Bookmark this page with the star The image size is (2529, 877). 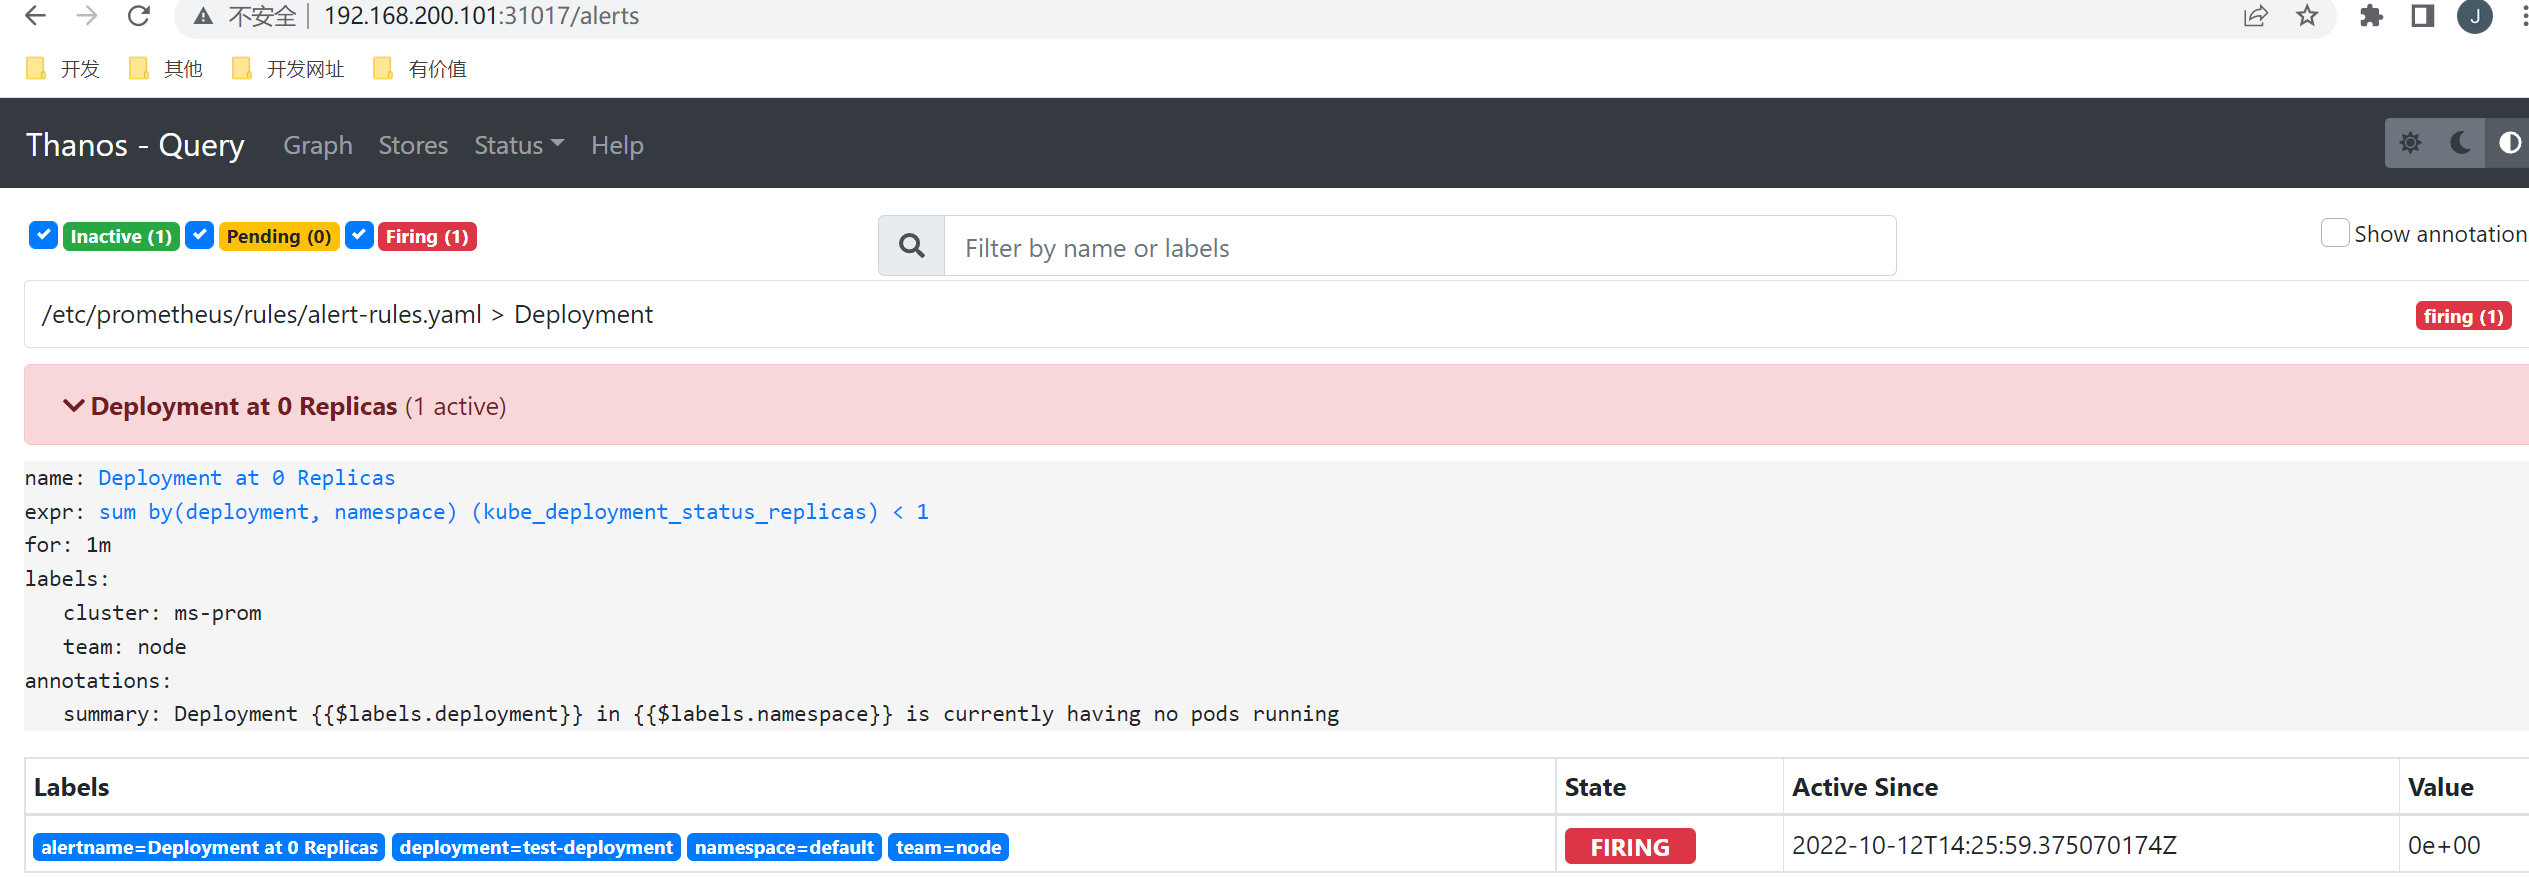coord(2307,16)
